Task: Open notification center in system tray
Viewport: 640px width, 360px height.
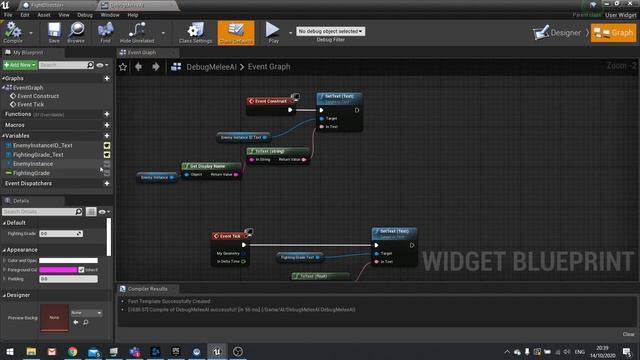Action: coord(627,351)
